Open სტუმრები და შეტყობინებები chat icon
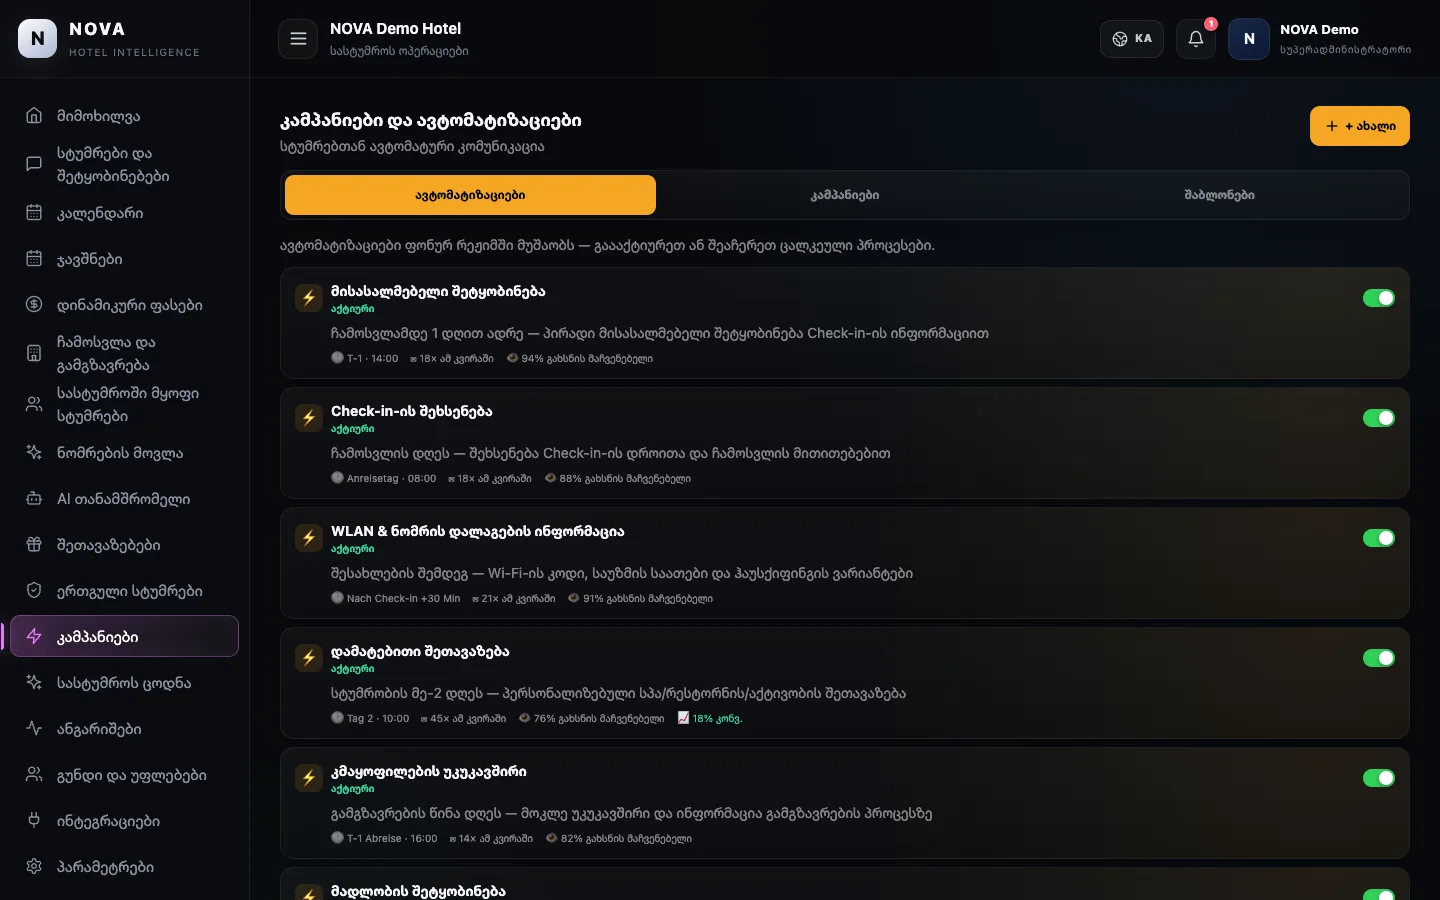 pyautogui.click(x=34, y=164)
